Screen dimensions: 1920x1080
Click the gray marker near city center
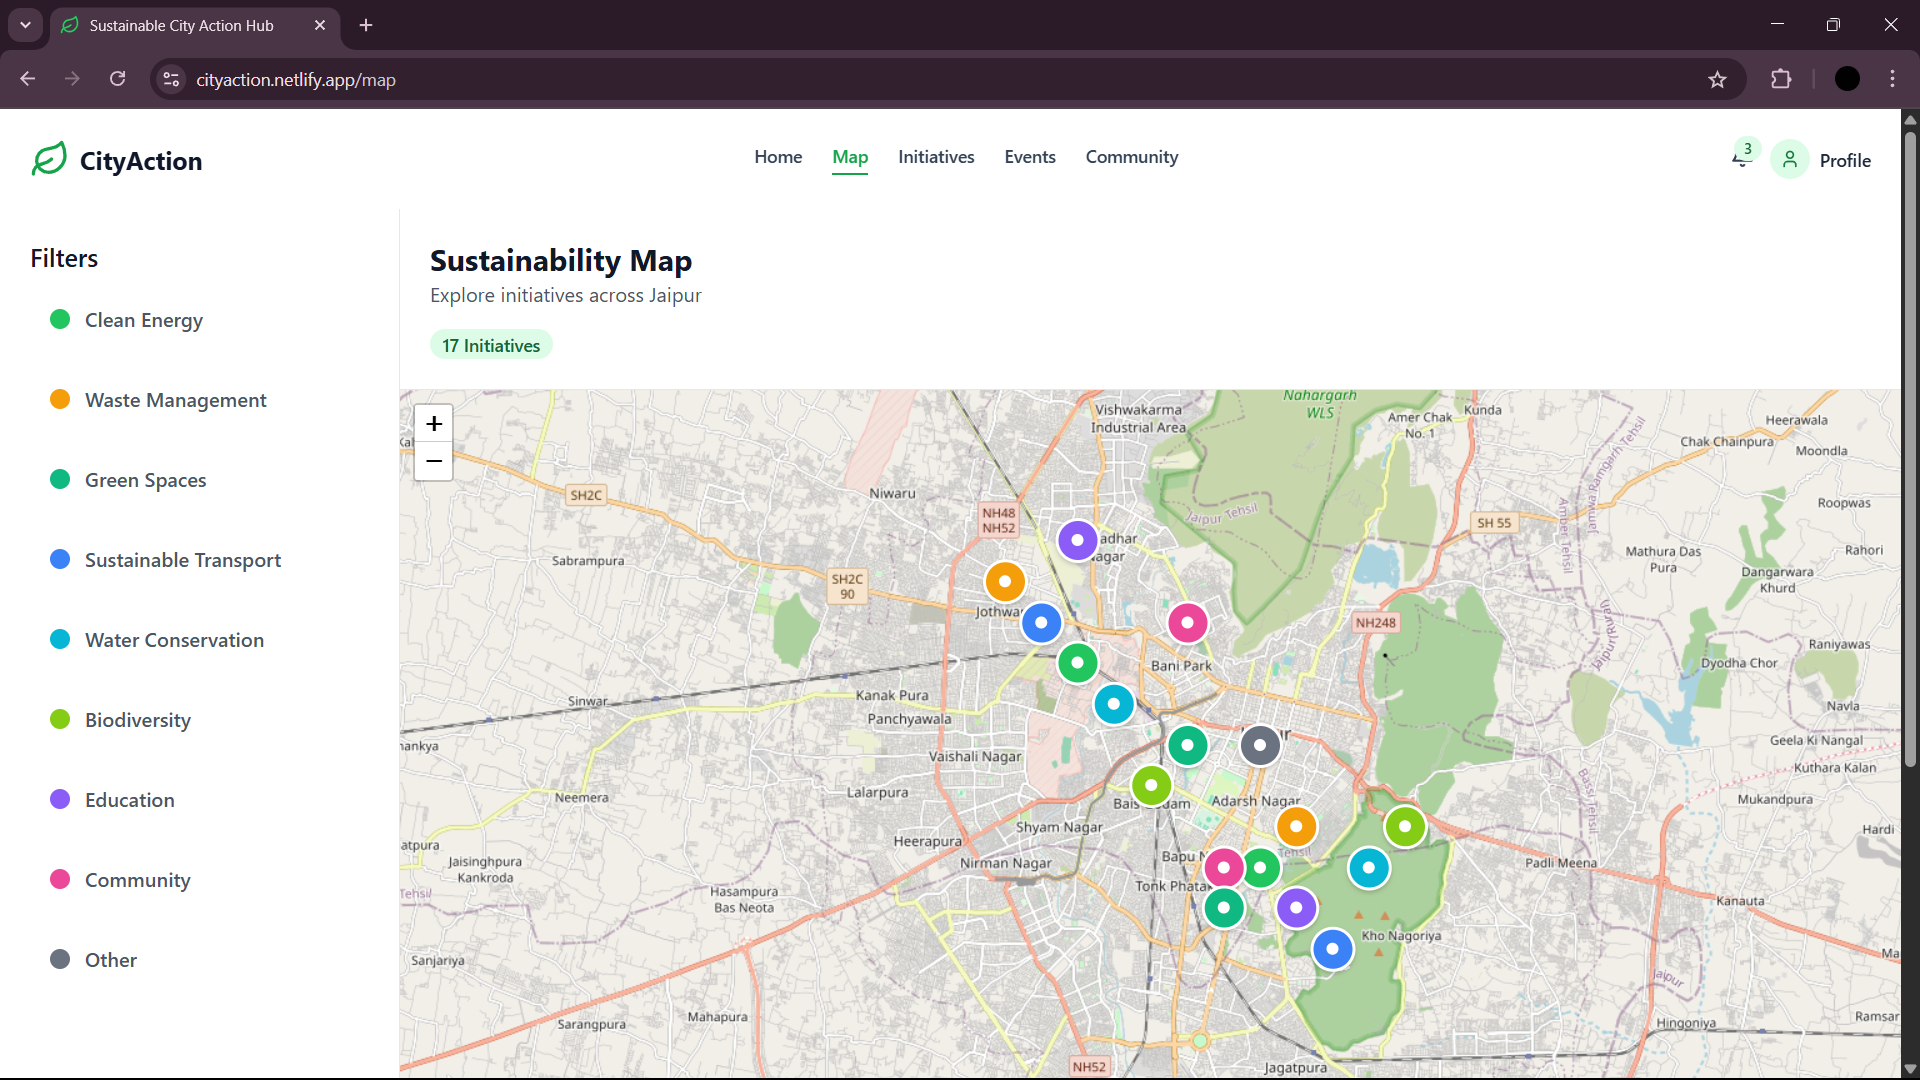pyautogui.click(x=1260, y=745)
